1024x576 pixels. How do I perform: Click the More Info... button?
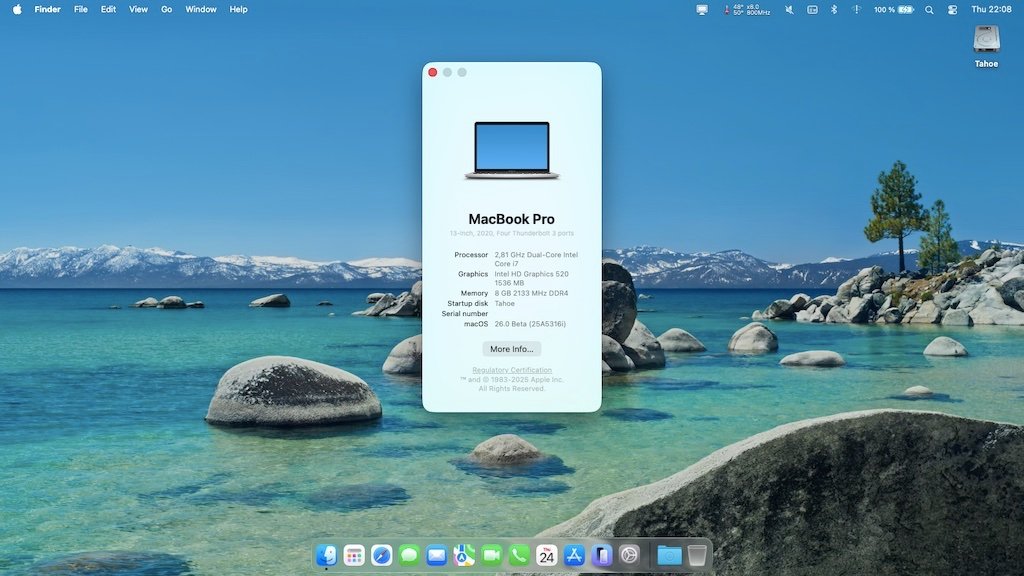coord(511,349)
